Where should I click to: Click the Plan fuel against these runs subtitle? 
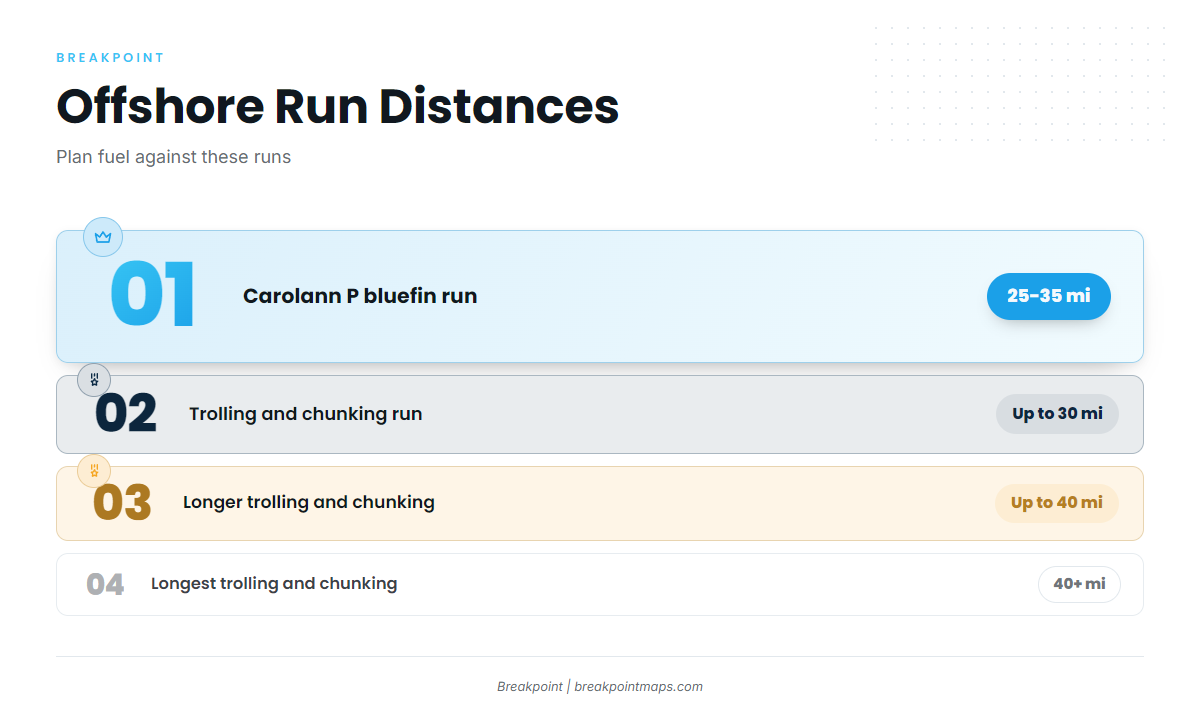pyautogui.click(x=174, y=157)
